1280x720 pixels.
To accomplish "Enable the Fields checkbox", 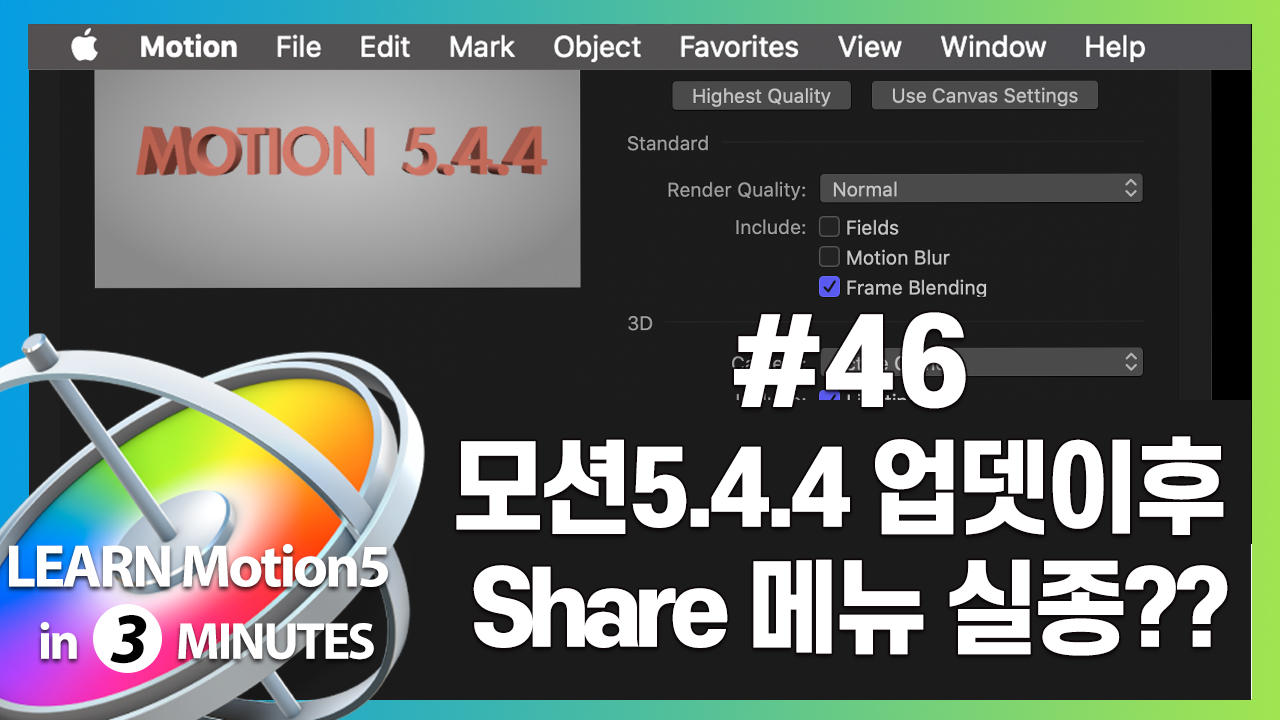I will [x=829, y=227].
